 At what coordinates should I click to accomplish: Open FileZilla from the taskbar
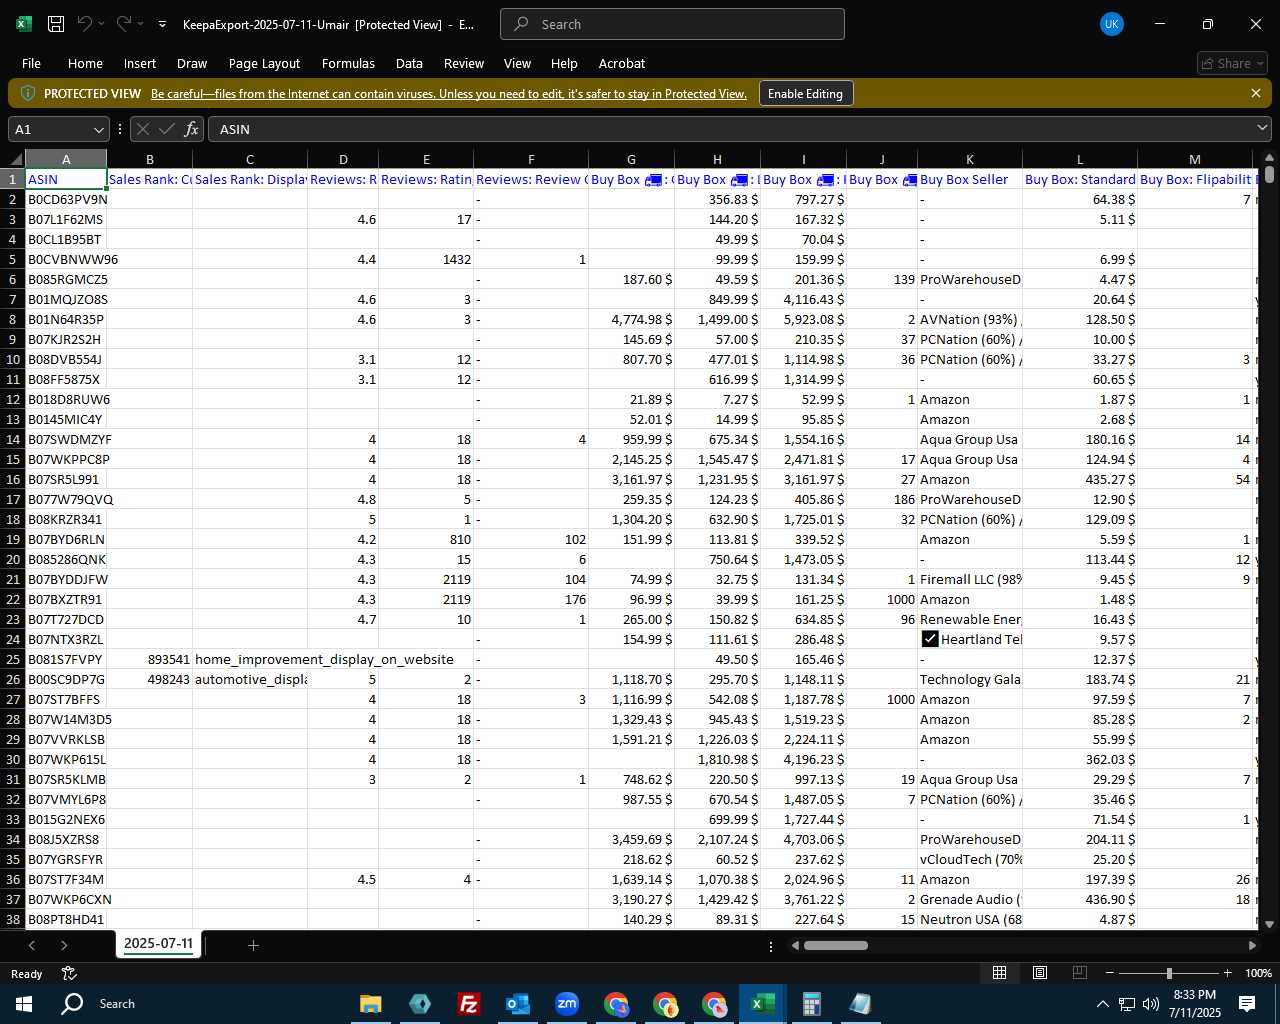coord(468,1003)
